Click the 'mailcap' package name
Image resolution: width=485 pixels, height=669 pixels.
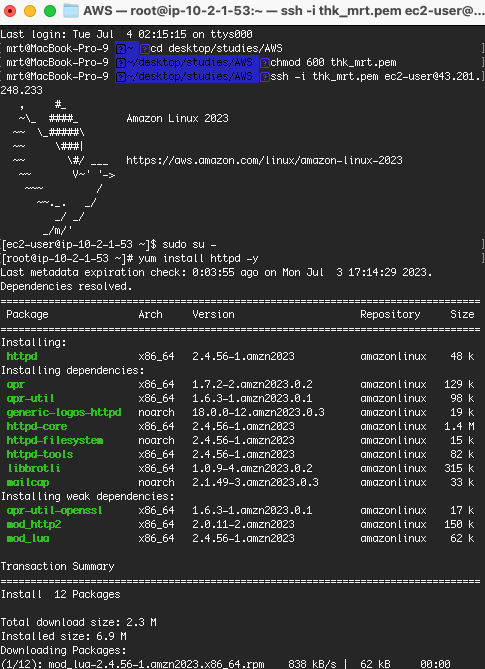click(x=28, y=483)
